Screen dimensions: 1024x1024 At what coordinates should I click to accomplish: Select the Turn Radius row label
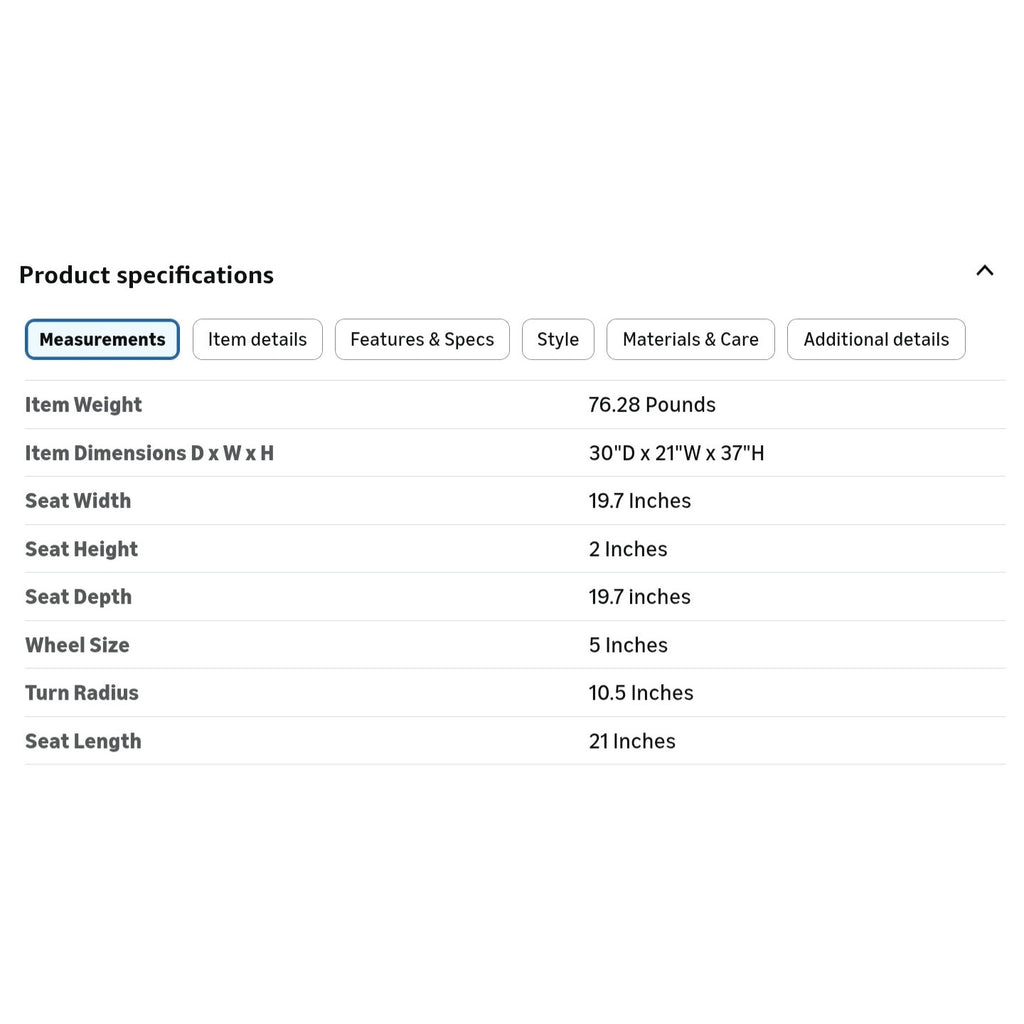pyautogui.click(x=82, y=692)
